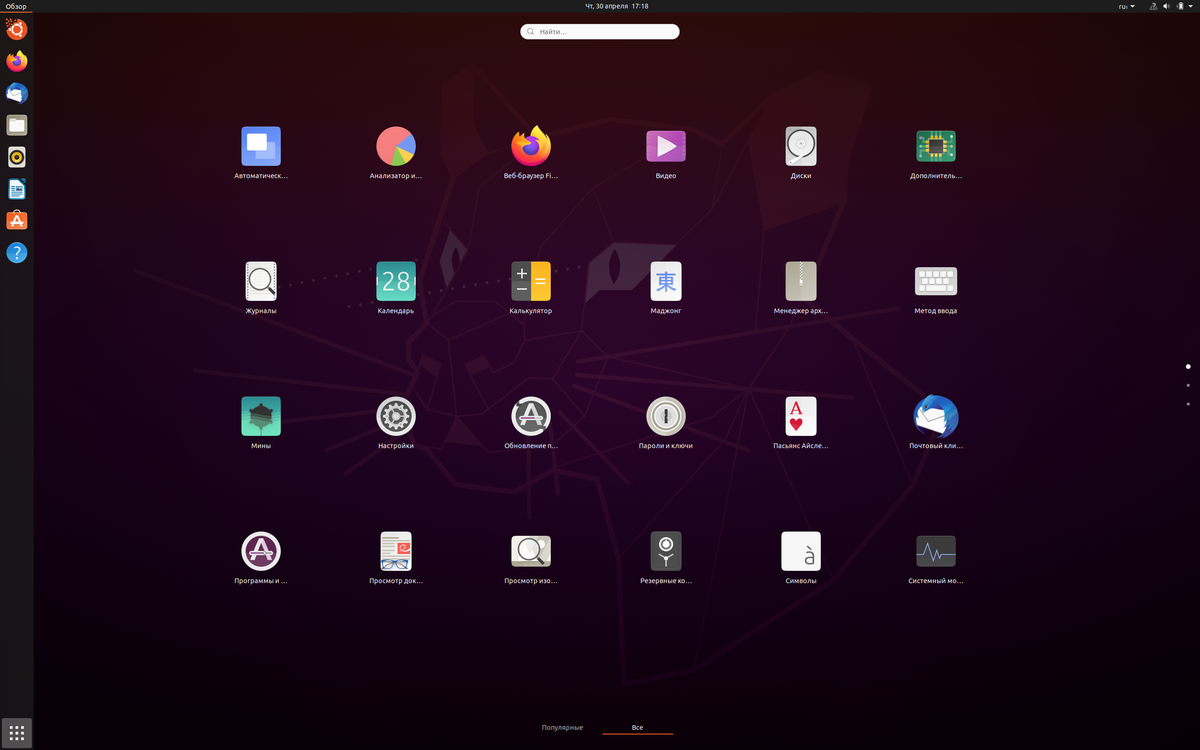Open Disk Usage Analyzer
This screenshot has height=750, width=1200.
[395, 147]
